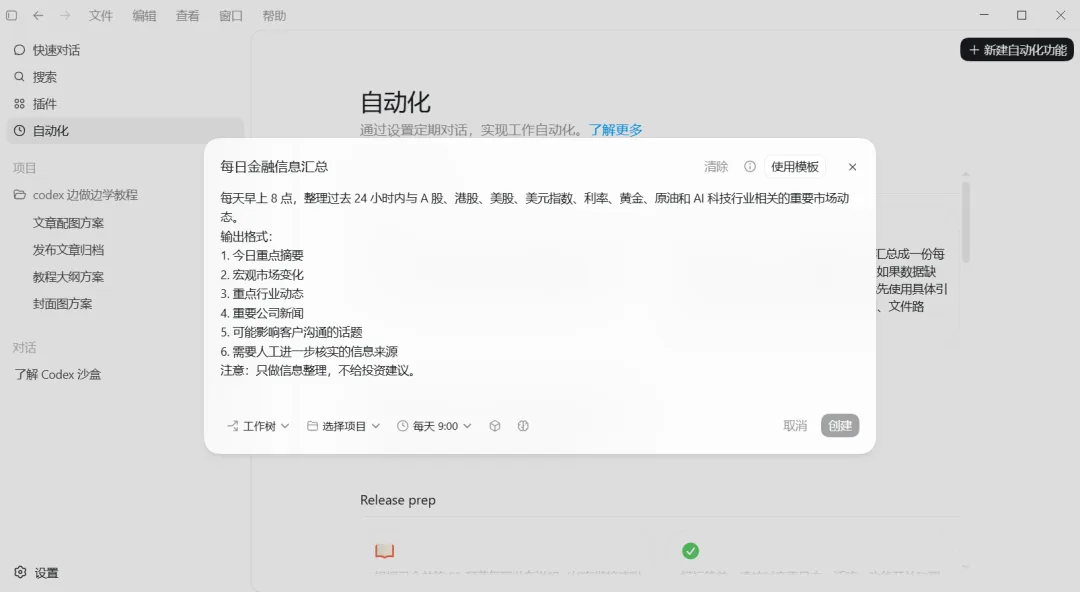The image size is (1080, 592).
Task: Click the brain reasoning icon in dialog
Action: coord(523,426)
